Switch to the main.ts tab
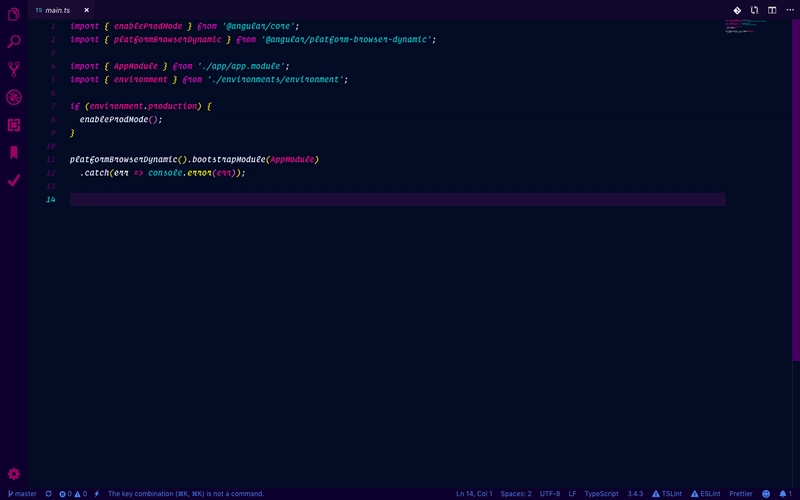 (x=57, y=10)
